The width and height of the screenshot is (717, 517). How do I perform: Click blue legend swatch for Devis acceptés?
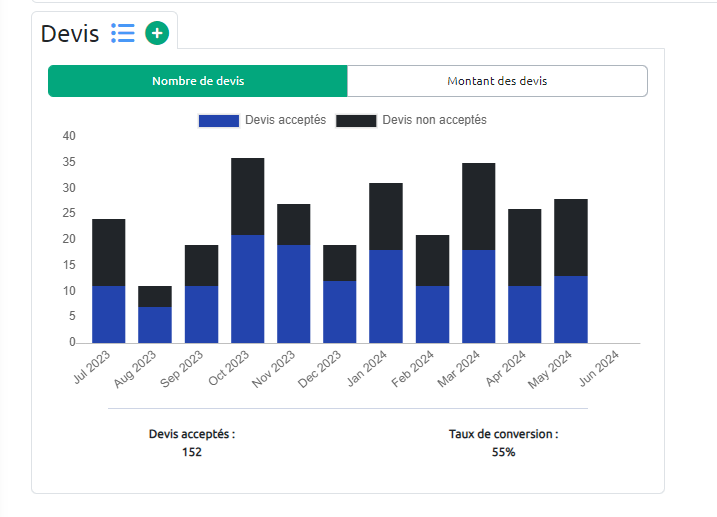click(219, 120)
